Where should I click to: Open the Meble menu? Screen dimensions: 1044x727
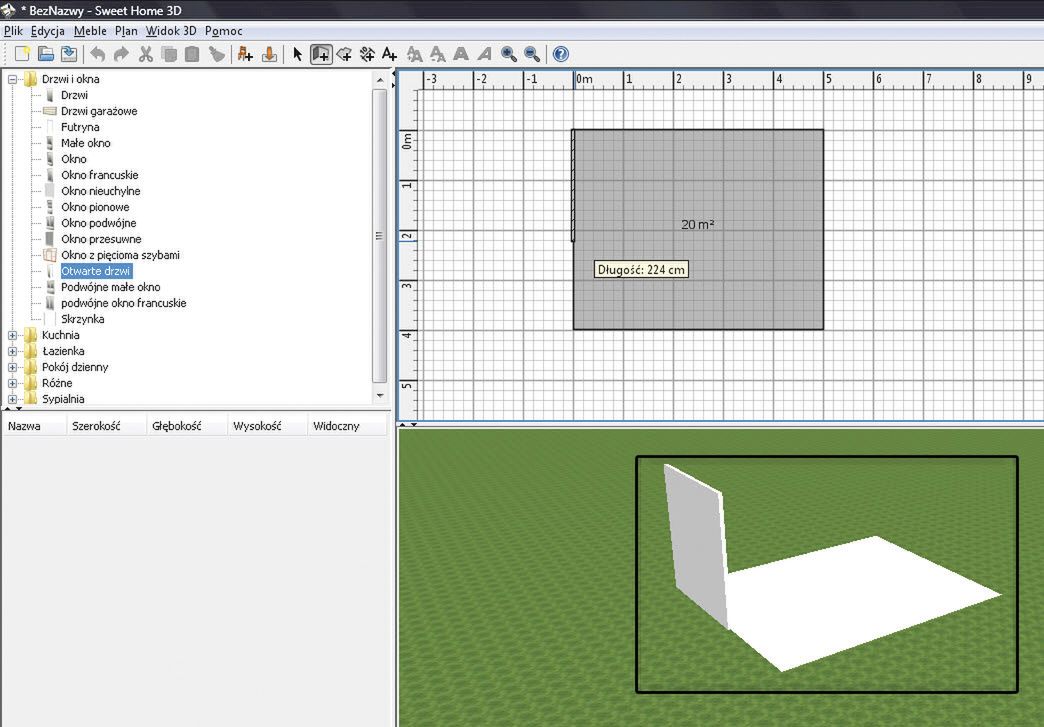(x=90, y=31)
